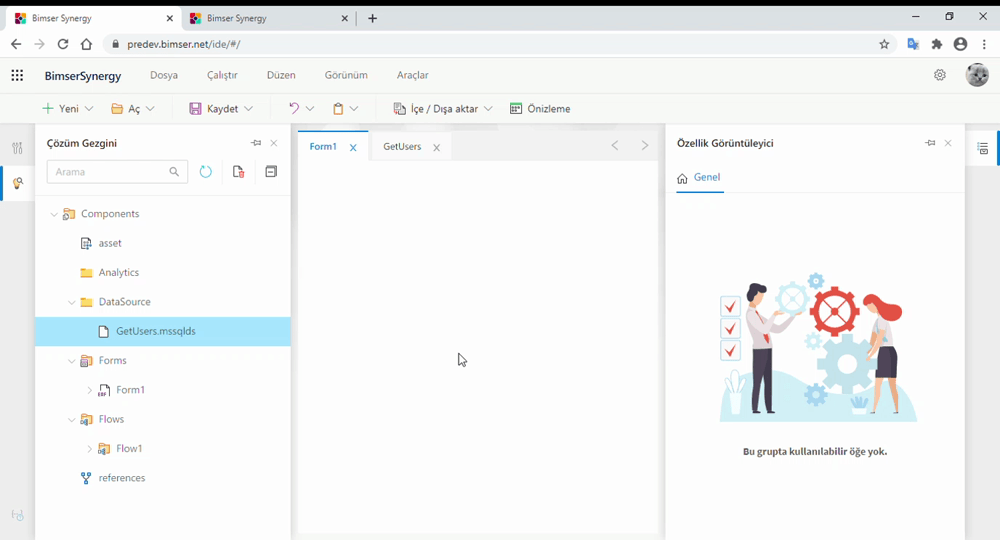
Task: Click the delete file icon beside refresh
Action: tap(238, 172)
